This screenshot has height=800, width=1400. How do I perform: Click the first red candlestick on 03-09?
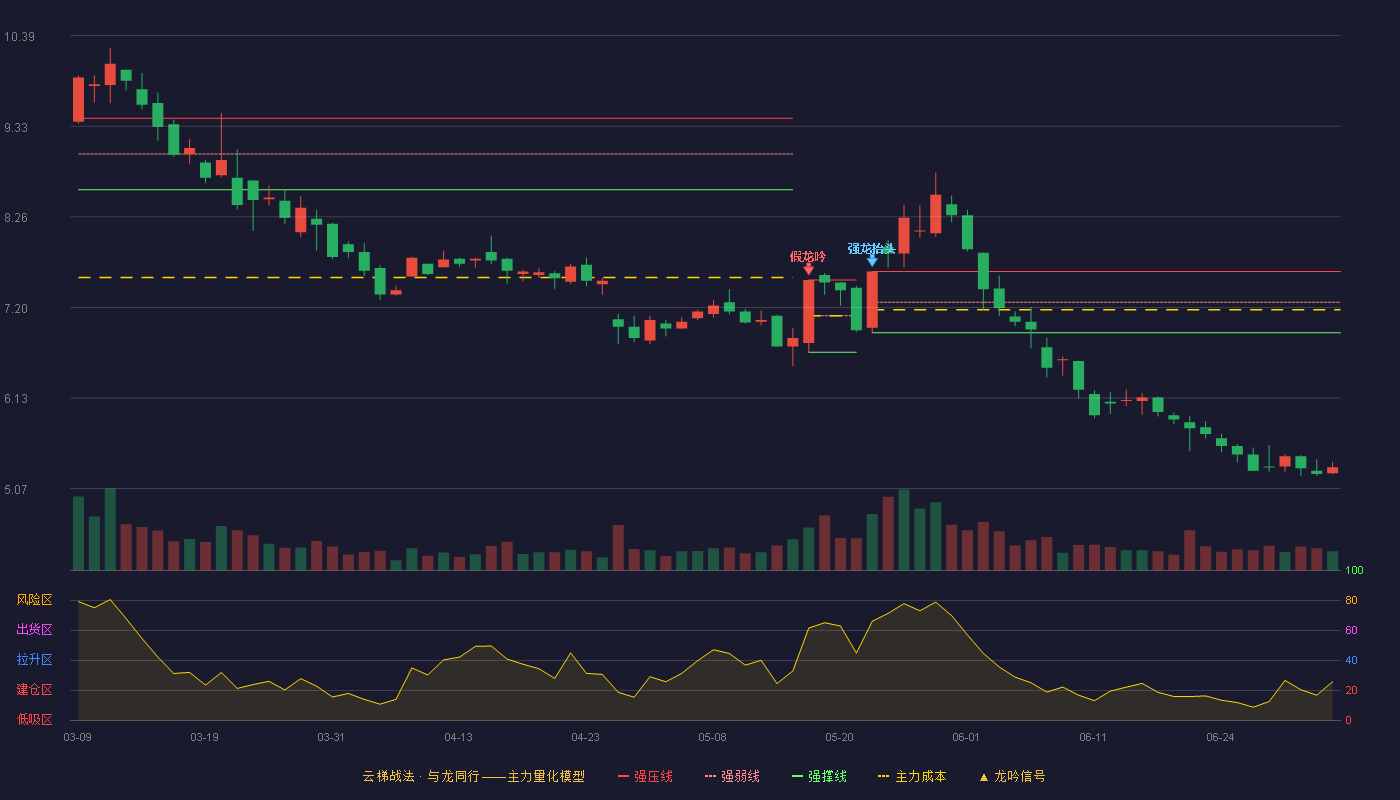(x=78, y=99)
